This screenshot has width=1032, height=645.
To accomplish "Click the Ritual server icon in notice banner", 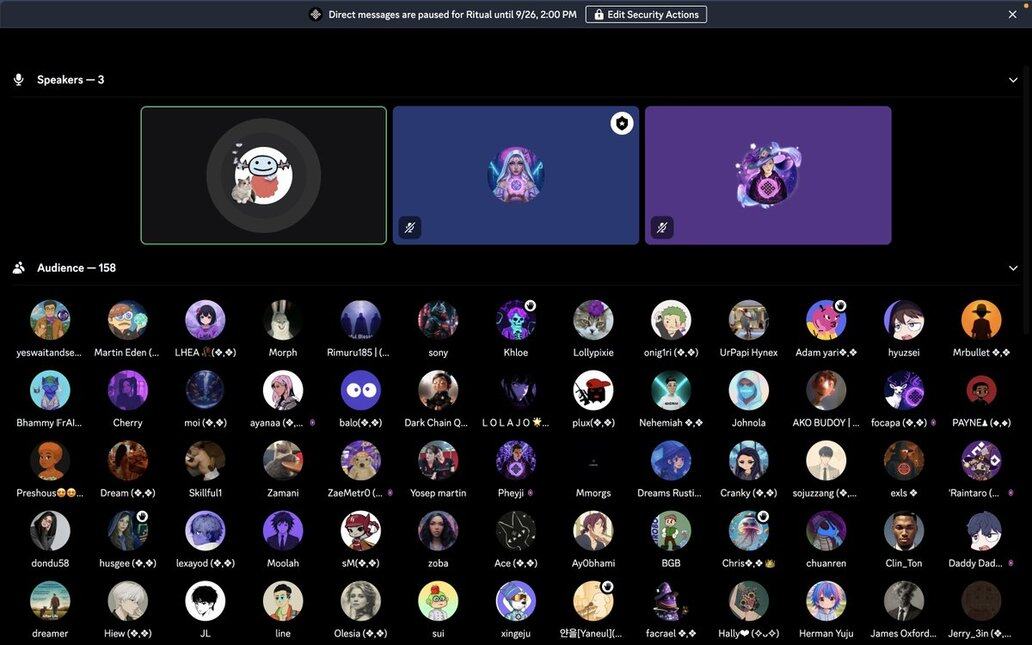I will tap(315, 14).
